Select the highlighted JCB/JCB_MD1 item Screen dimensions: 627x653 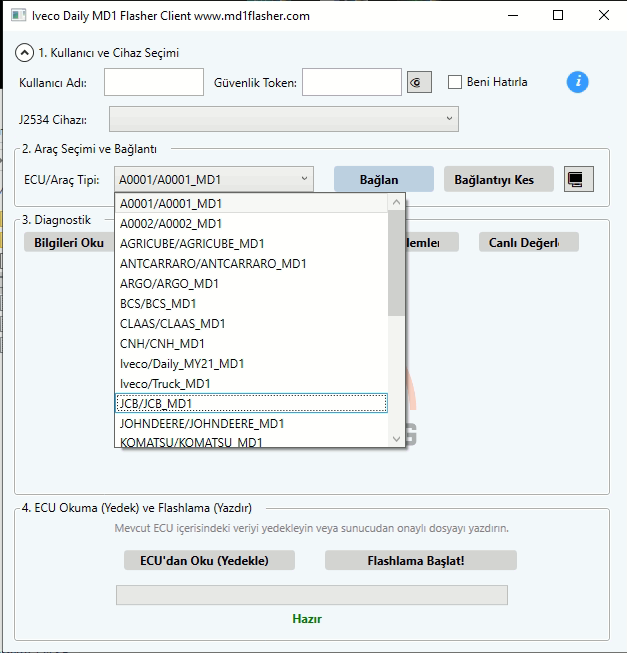(x=251, y=404)
